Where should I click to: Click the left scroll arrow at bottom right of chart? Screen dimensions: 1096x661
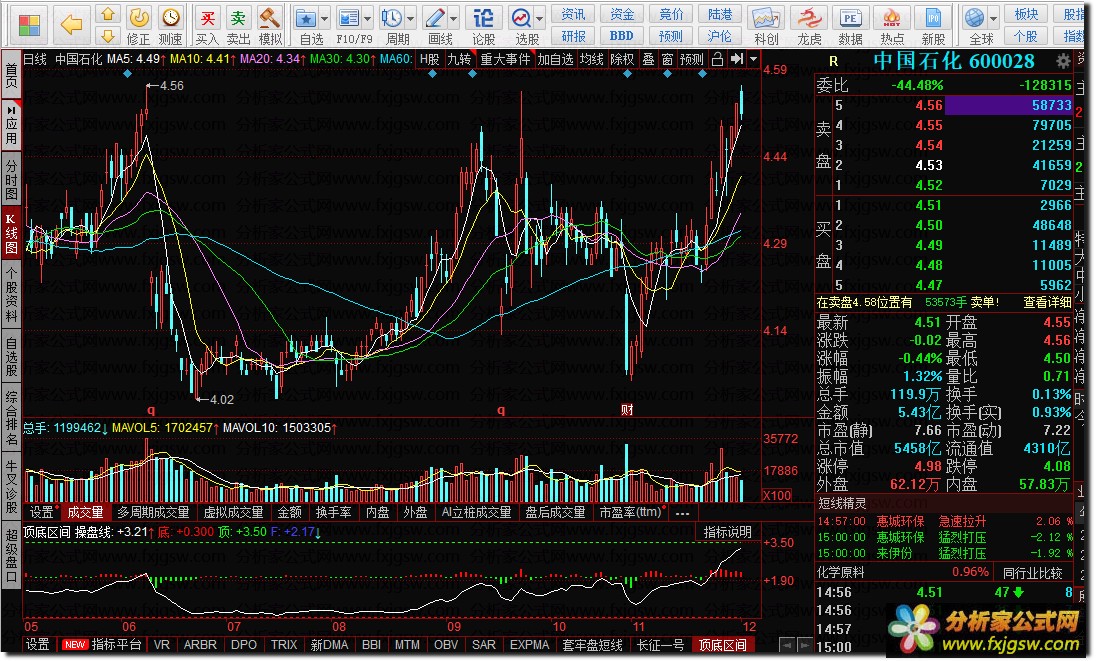point(787,645)
